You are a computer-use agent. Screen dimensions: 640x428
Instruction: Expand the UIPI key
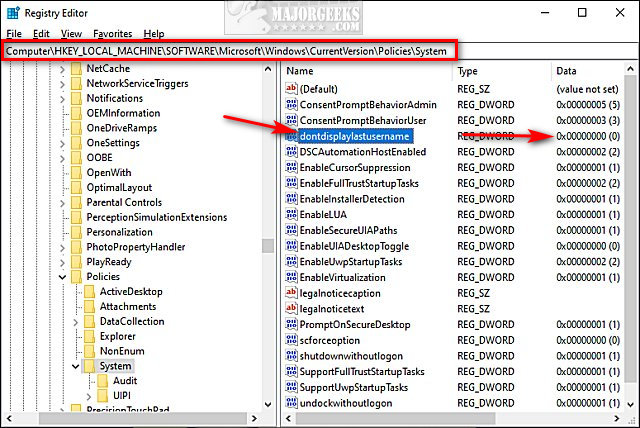[89, 396]
